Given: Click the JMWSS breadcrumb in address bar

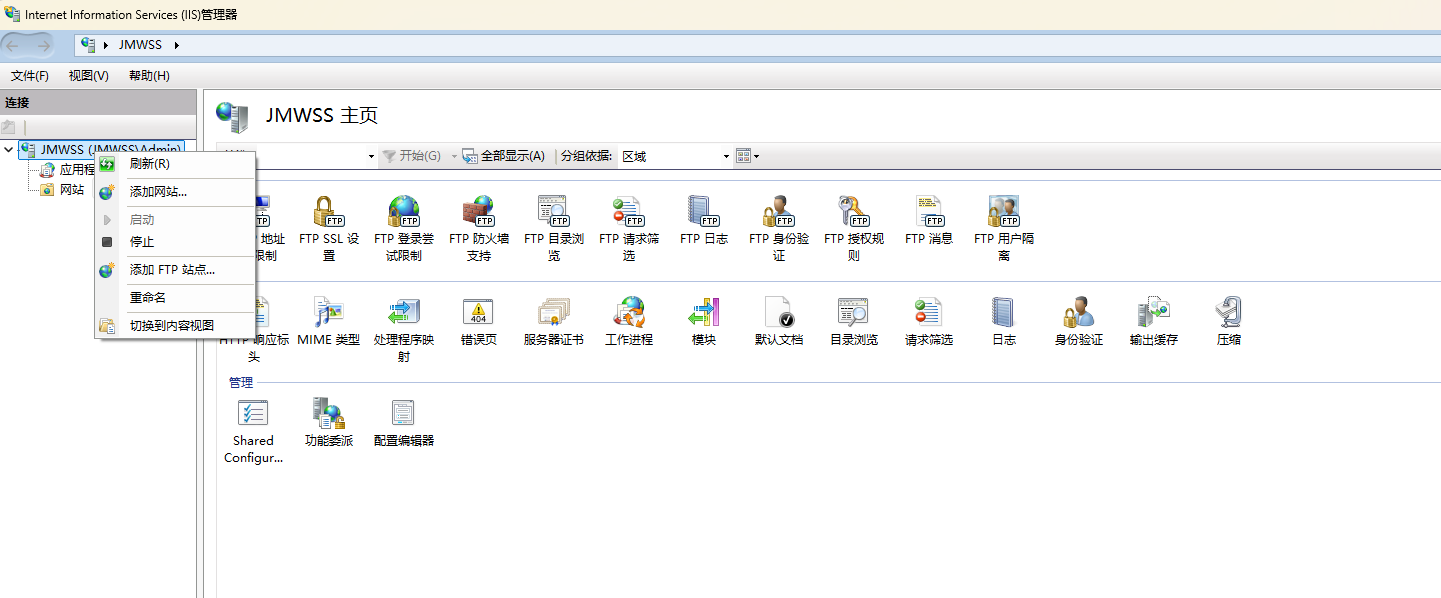Looking at the screenshot, I should [140, 45].
